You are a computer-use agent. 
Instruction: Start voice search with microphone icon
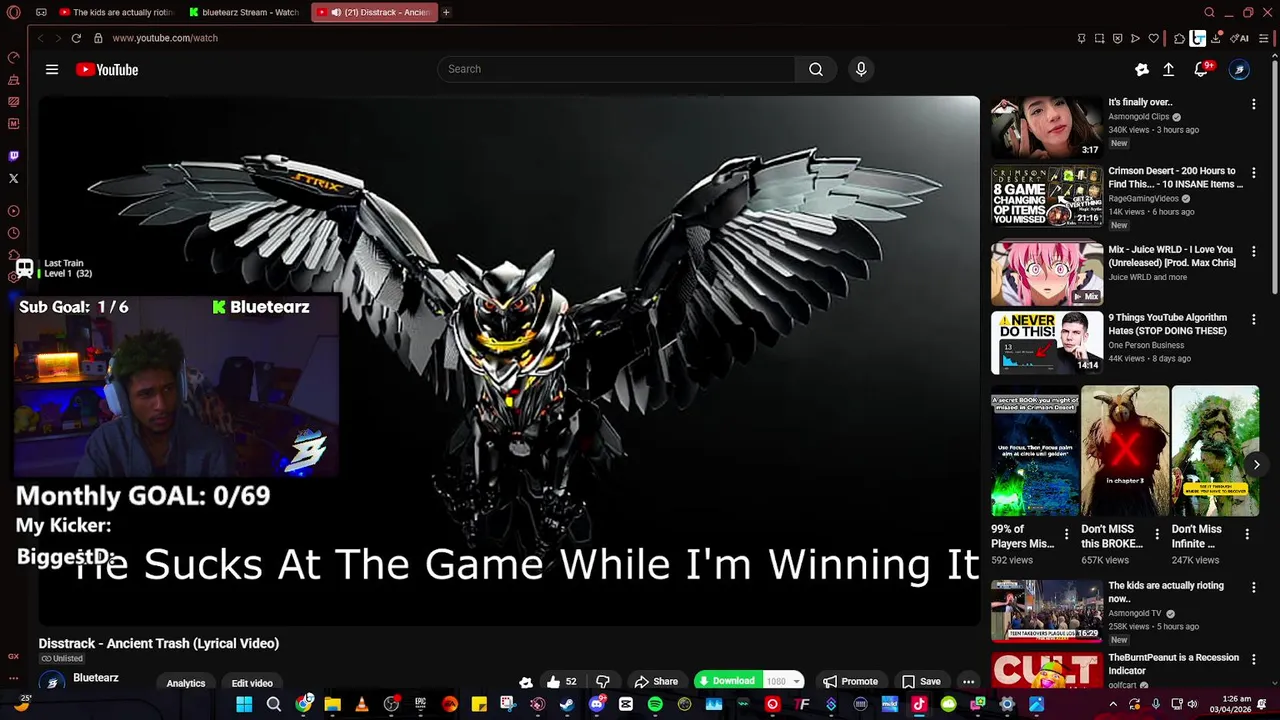pyautogui.click(x=861, y=69)
